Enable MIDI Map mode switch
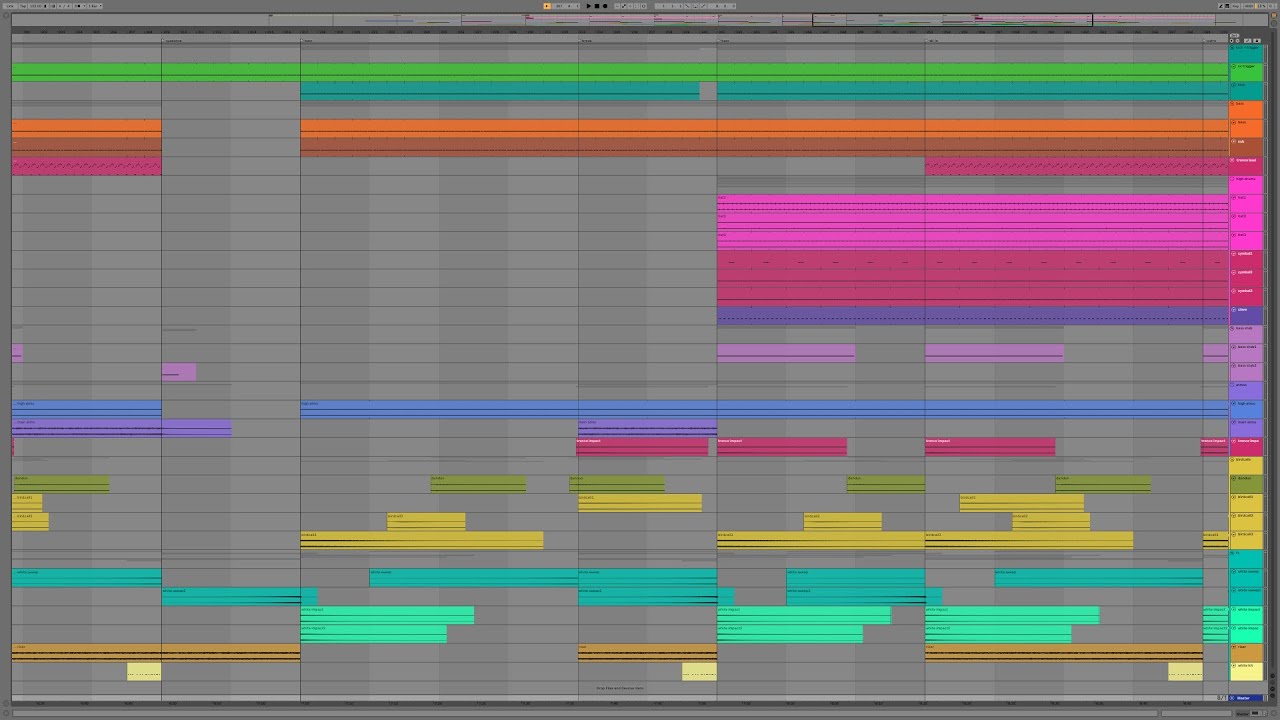Viewport: 1280px width, 720px height. [x=1249, y=6]
